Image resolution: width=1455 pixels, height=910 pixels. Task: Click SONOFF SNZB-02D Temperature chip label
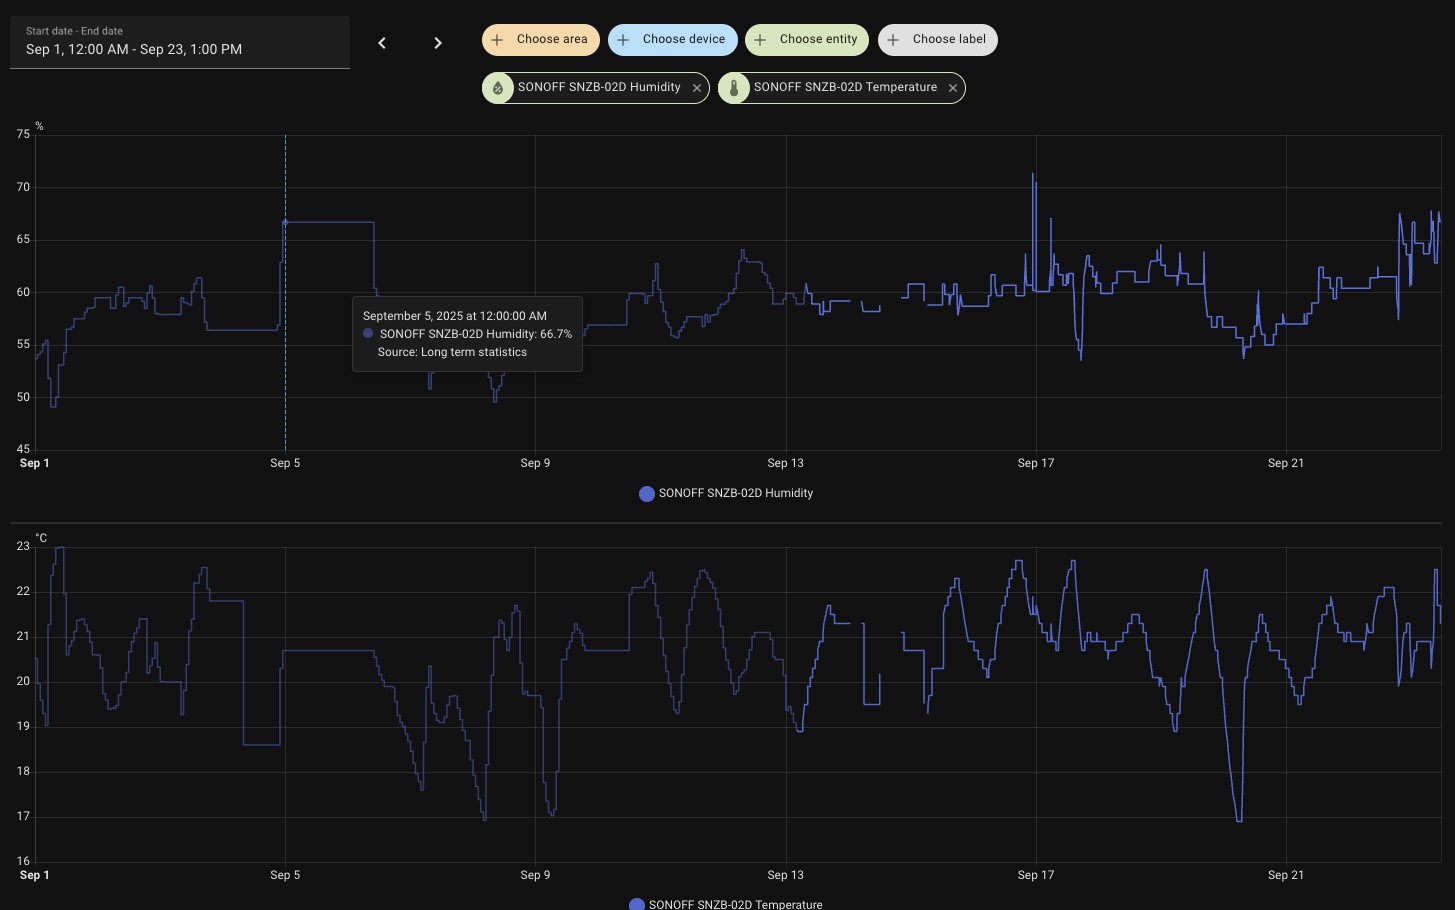click(x=845, y=88)
